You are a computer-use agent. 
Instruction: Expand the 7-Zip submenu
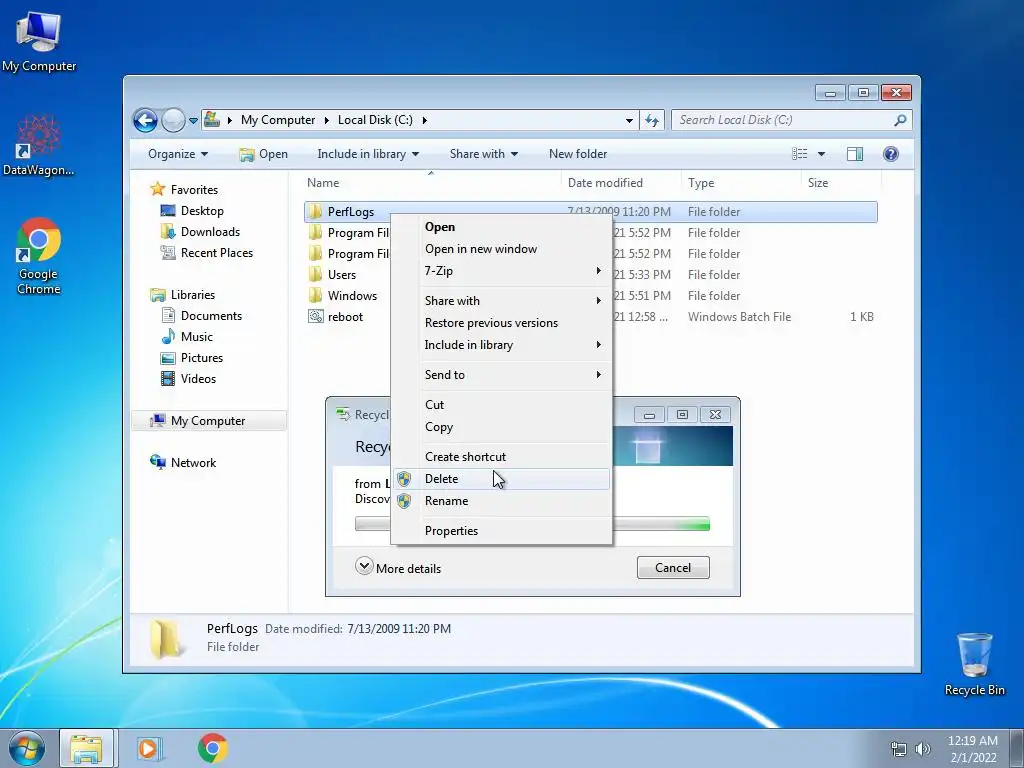pyautogui.click(x=502, y=271)
